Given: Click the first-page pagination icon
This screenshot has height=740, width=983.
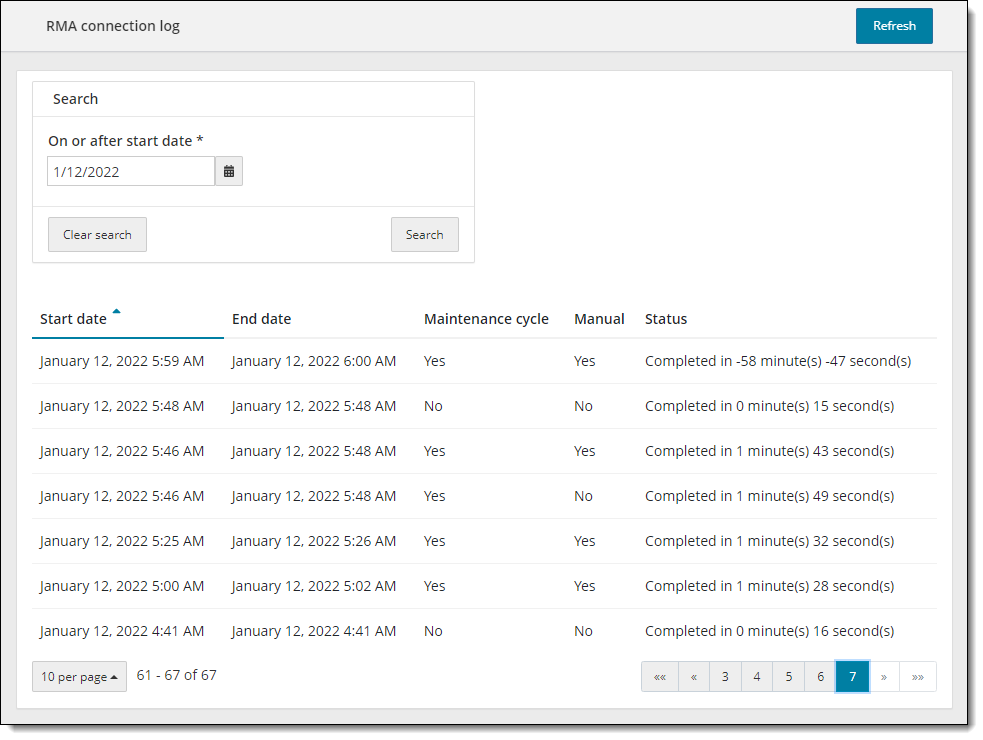Looking at the screenshot, I should coord(660,676).
